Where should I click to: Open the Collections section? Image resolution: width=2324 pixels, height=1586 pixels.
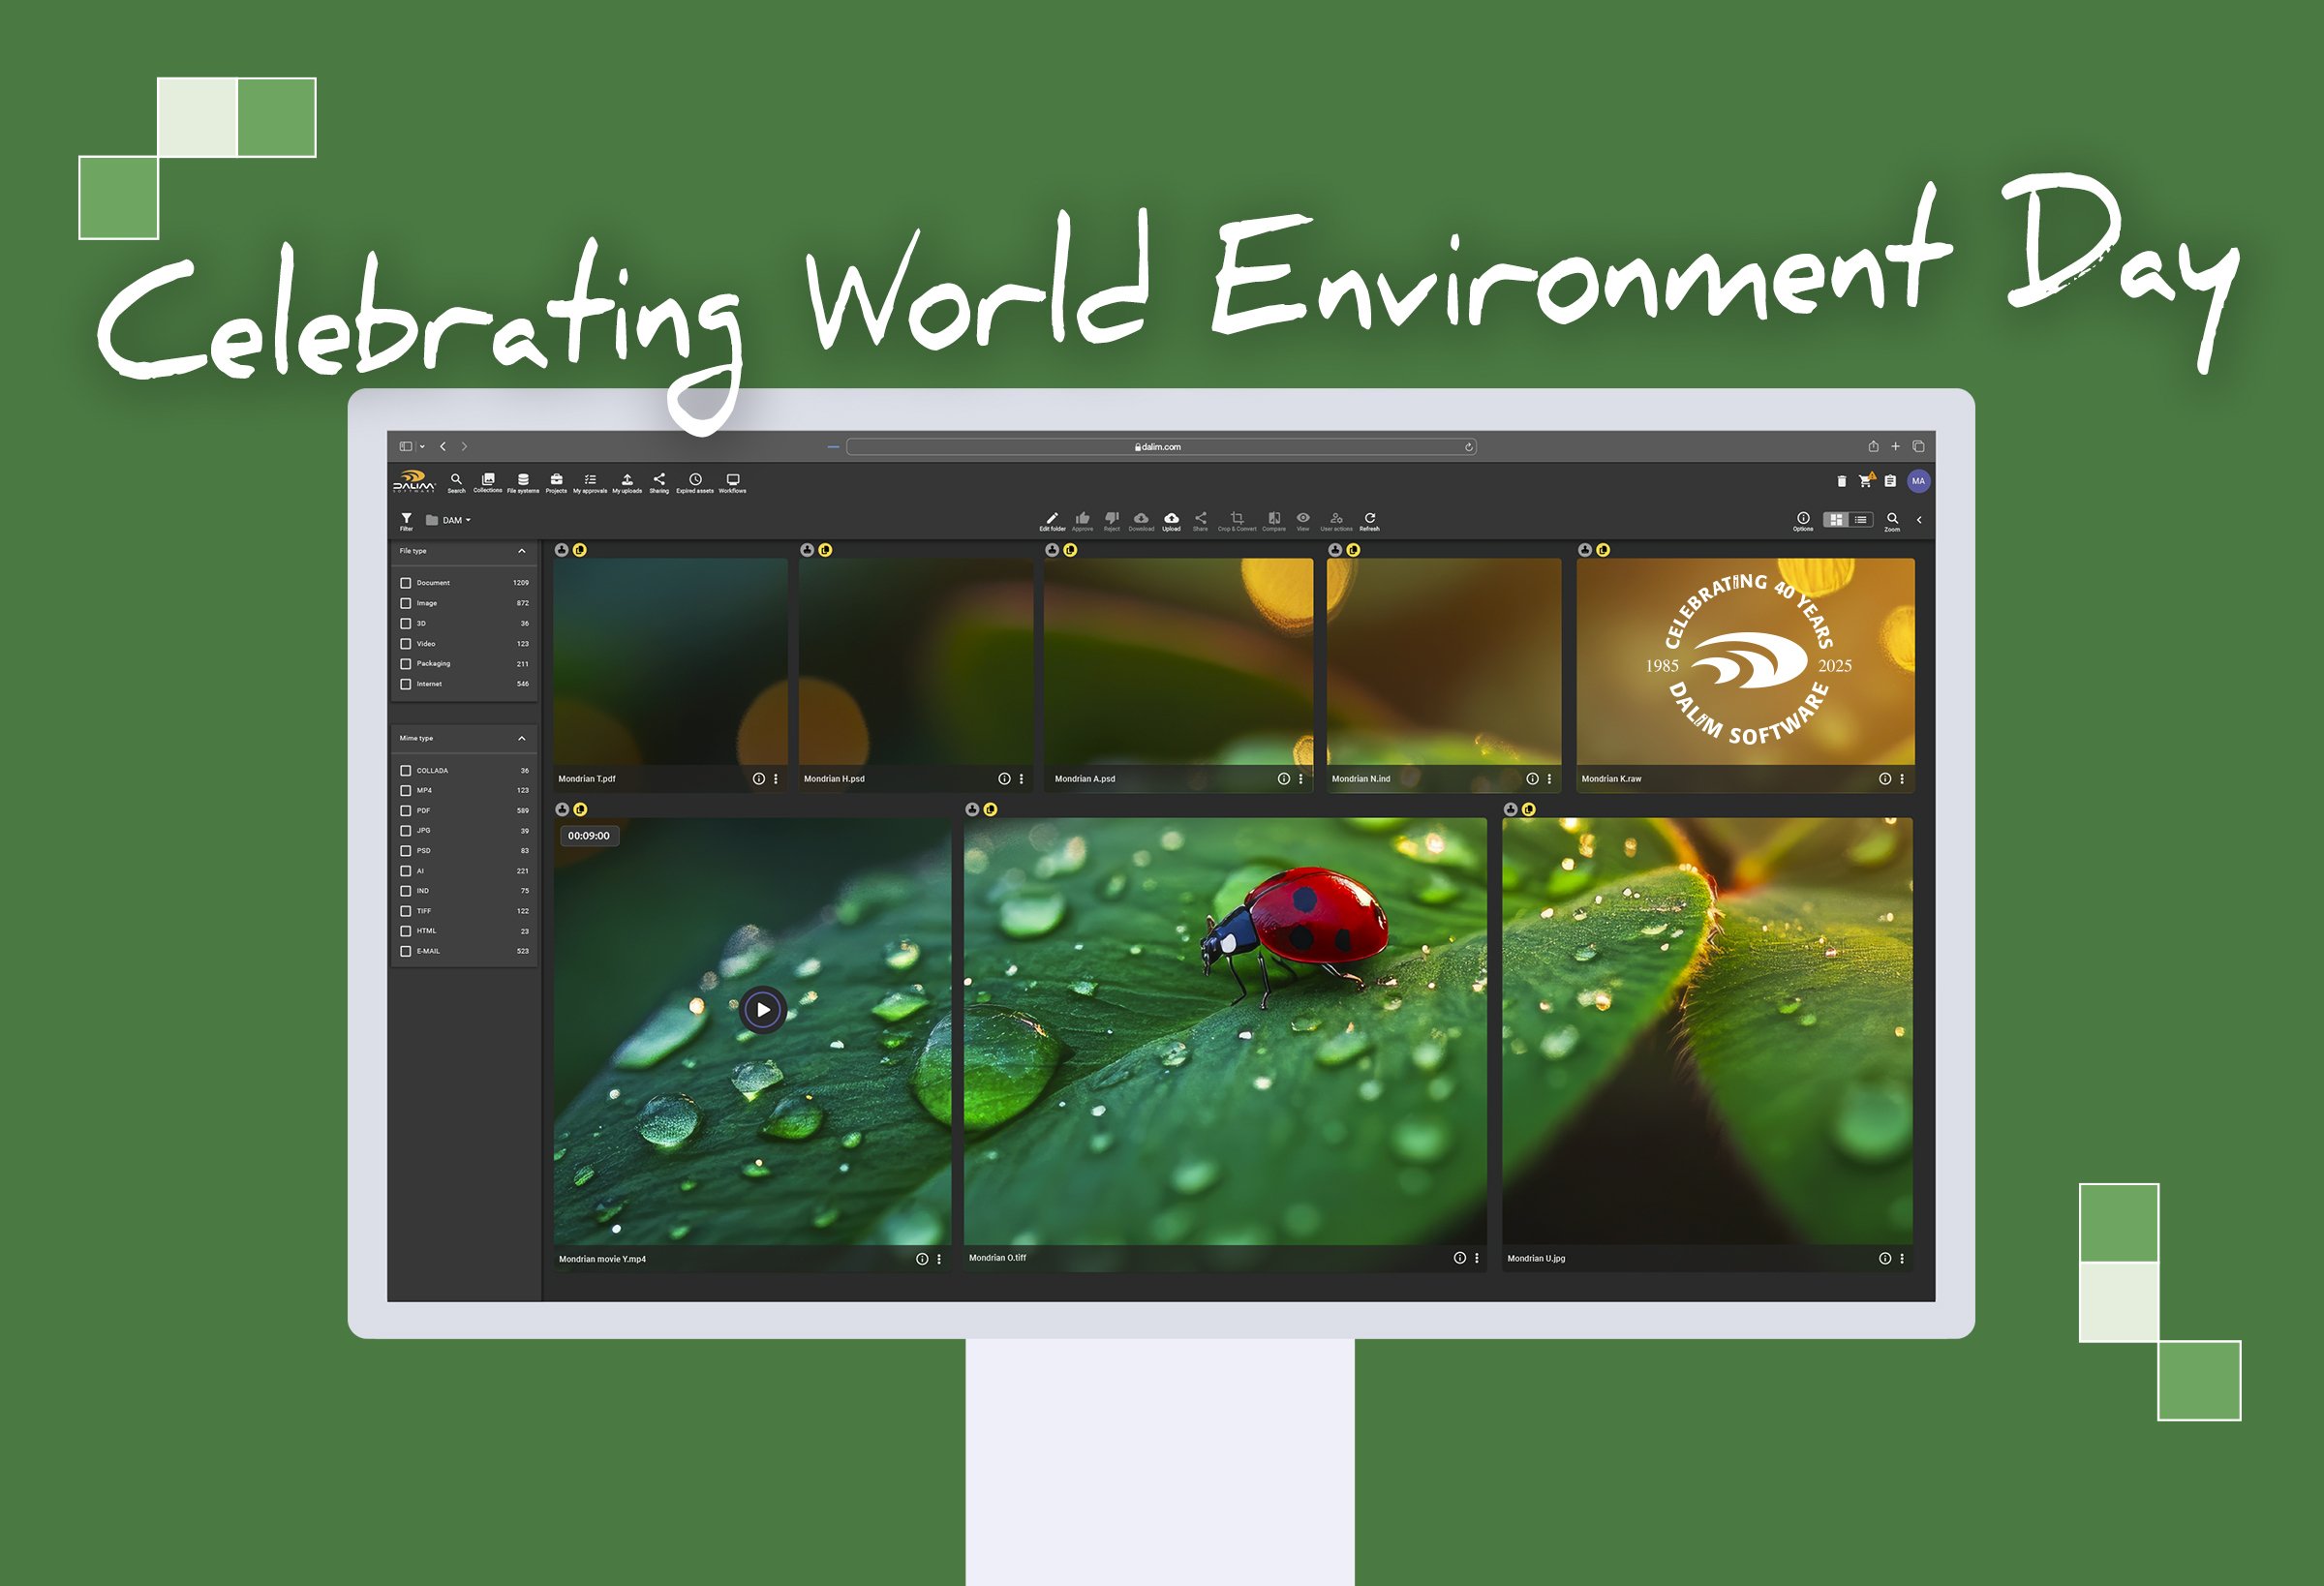pyautogui.click(x=488, y=482)
